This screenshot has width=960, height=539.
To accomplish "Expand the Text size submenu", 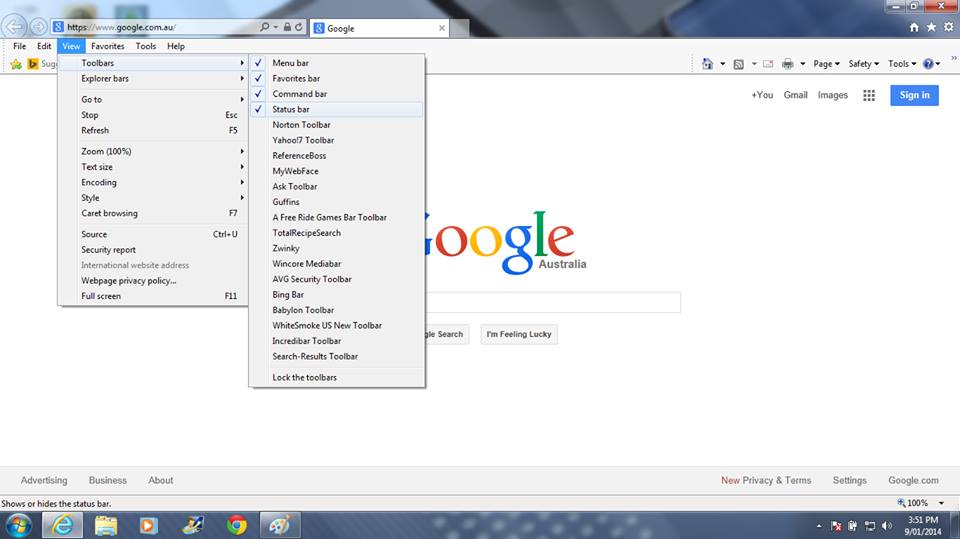I will point(153,167).
